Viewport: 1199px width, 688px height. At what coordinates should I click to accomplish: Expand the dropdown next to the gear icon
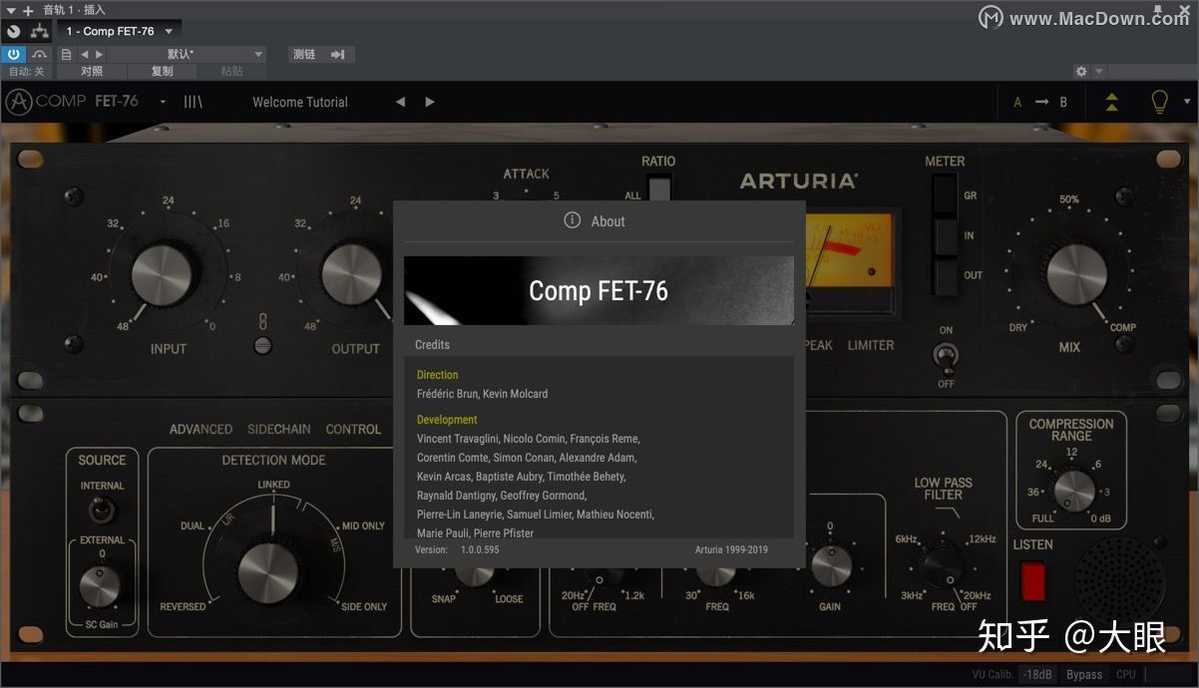pos(1099,71)
